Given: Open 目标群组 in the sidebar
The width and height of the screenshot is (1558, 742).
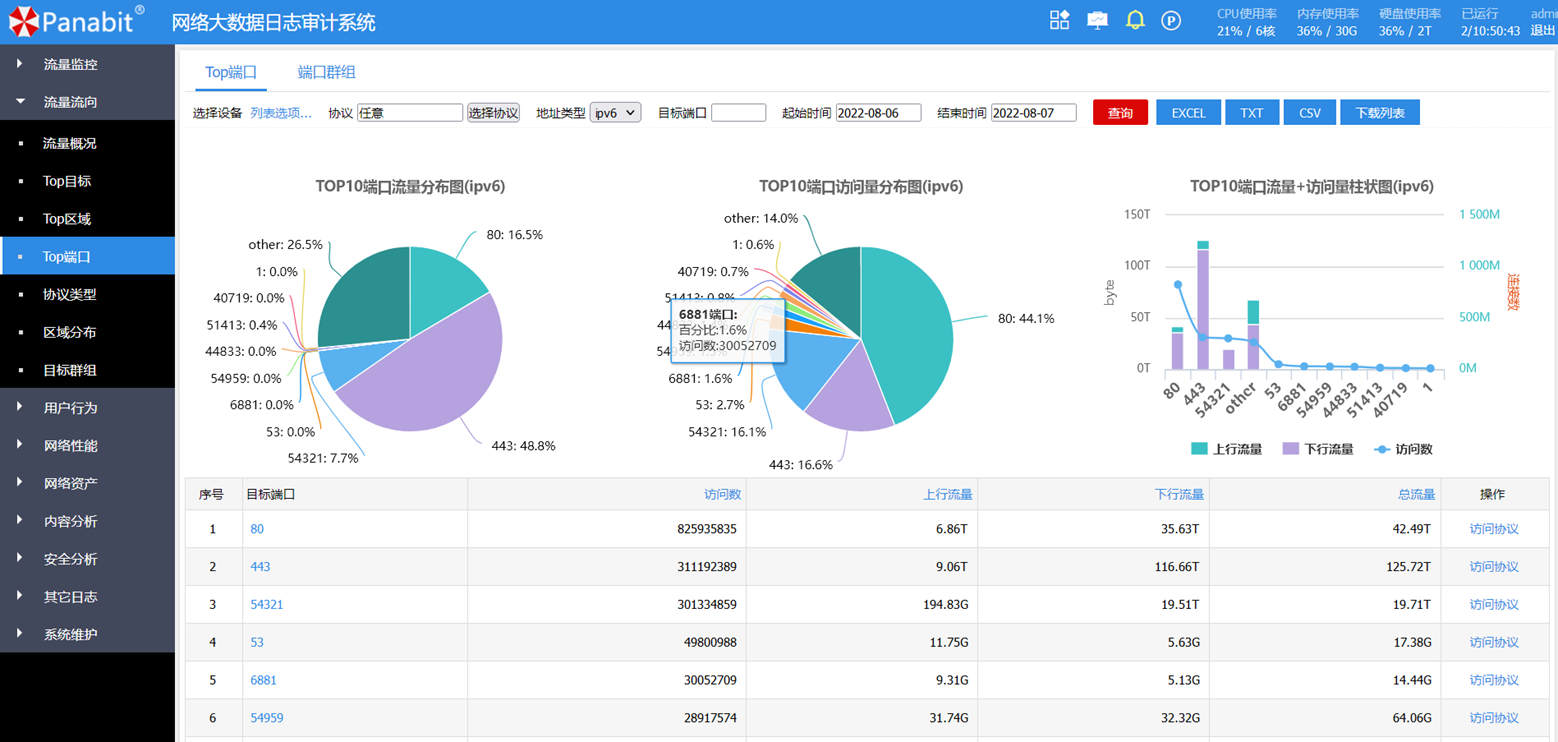Looking at the screenshot, I should (x=87, y=370).
